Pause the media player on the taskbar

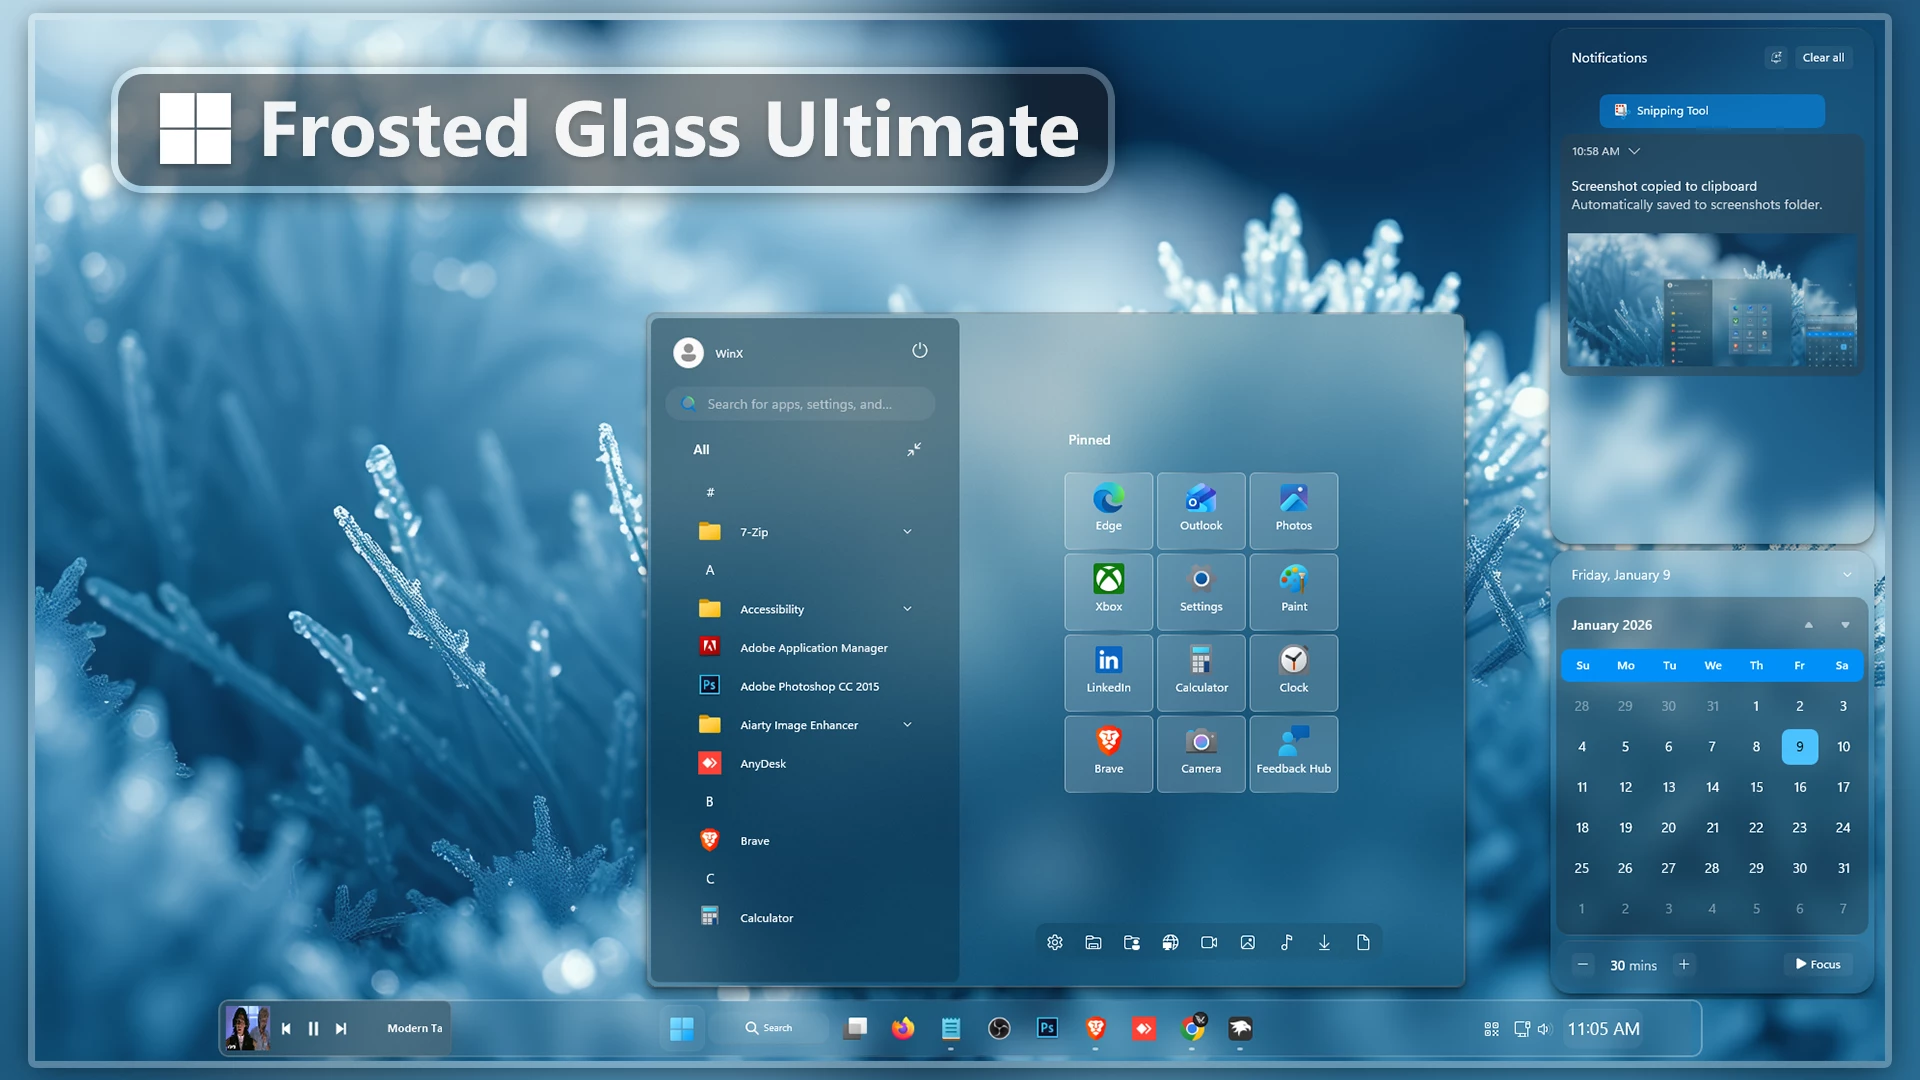point(313,1028)
